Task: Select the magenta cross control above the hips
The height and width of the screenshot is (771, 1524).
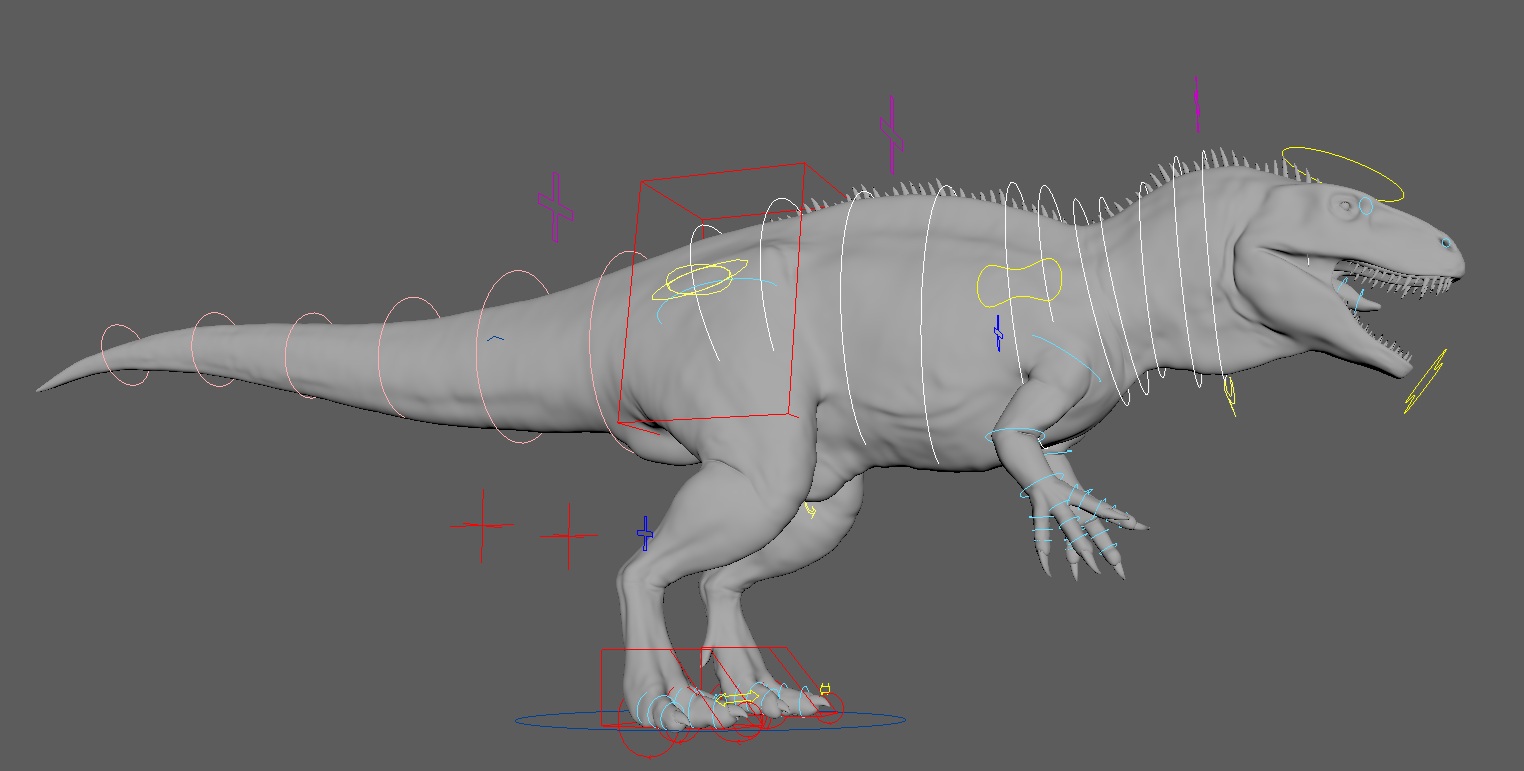Action: pos(556,206)
